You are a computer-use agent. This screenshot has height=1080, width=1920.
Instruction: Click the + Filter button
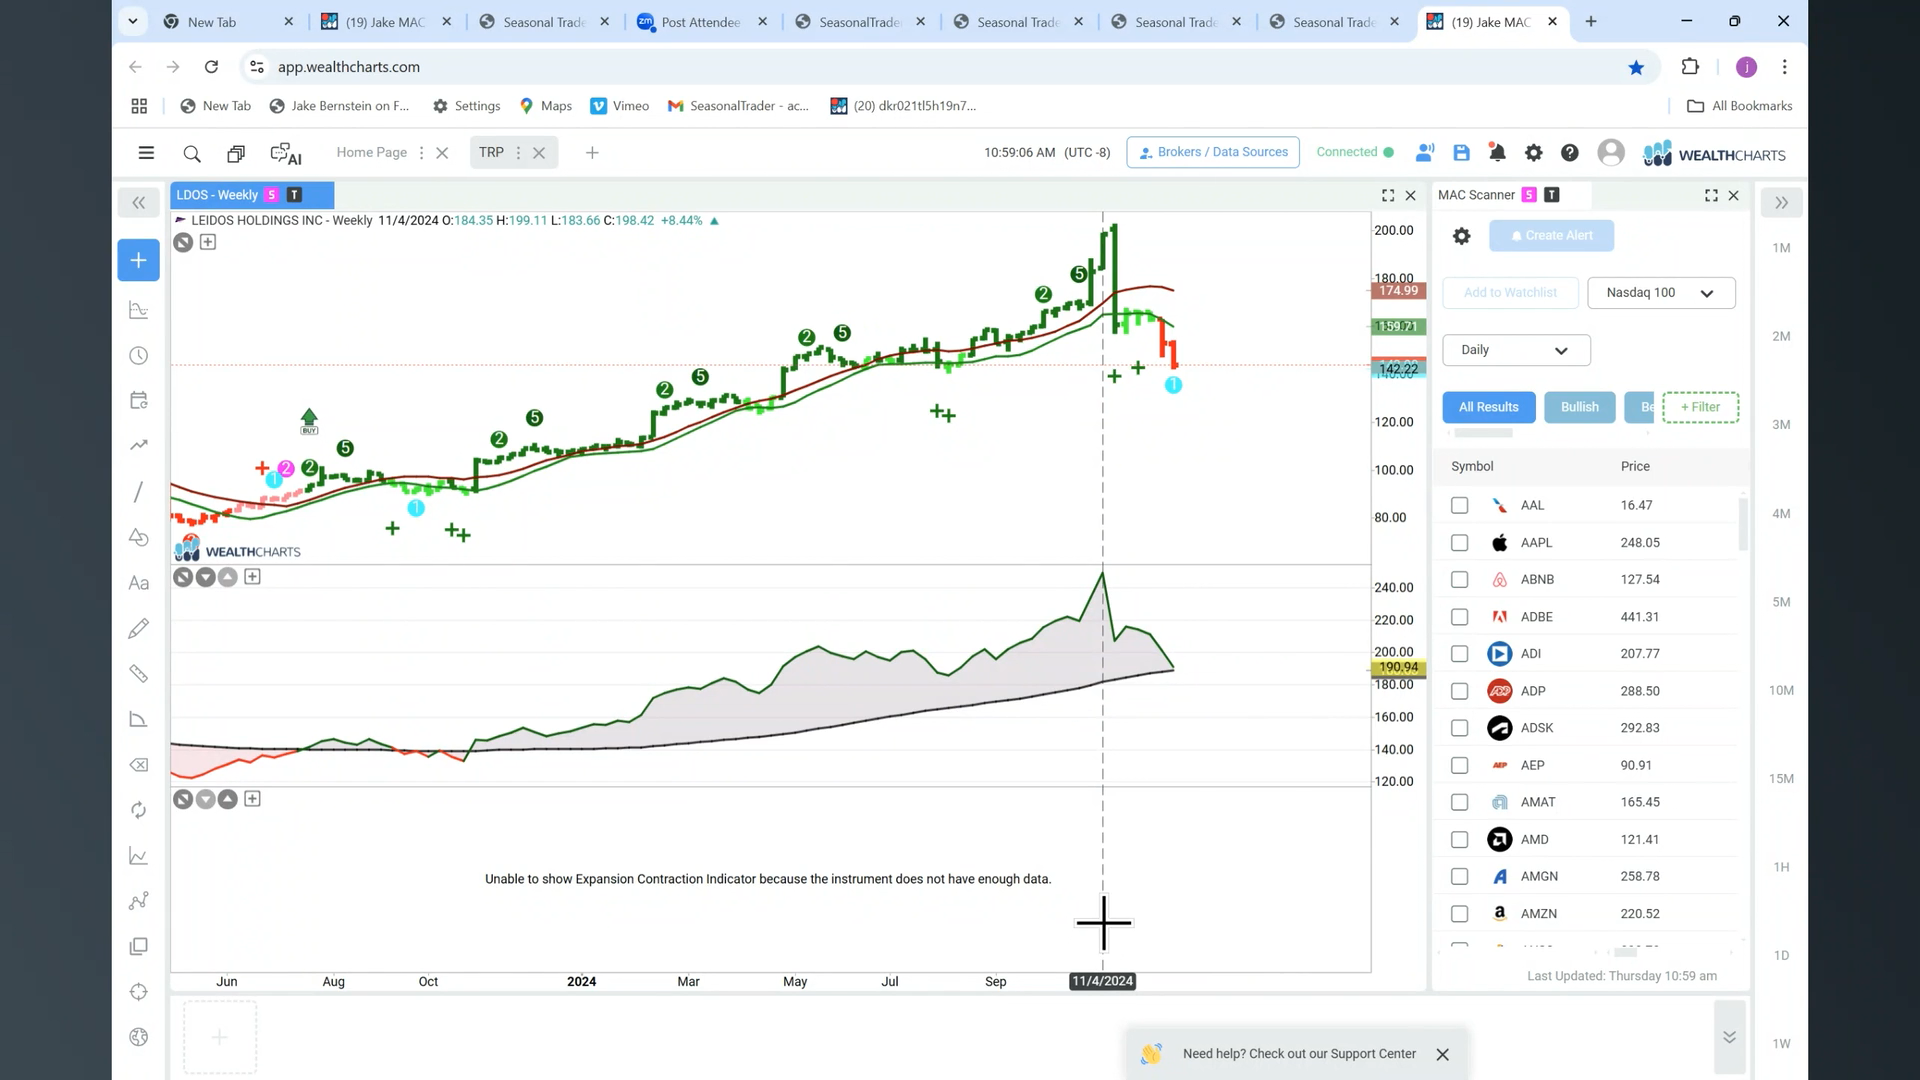1700,407
